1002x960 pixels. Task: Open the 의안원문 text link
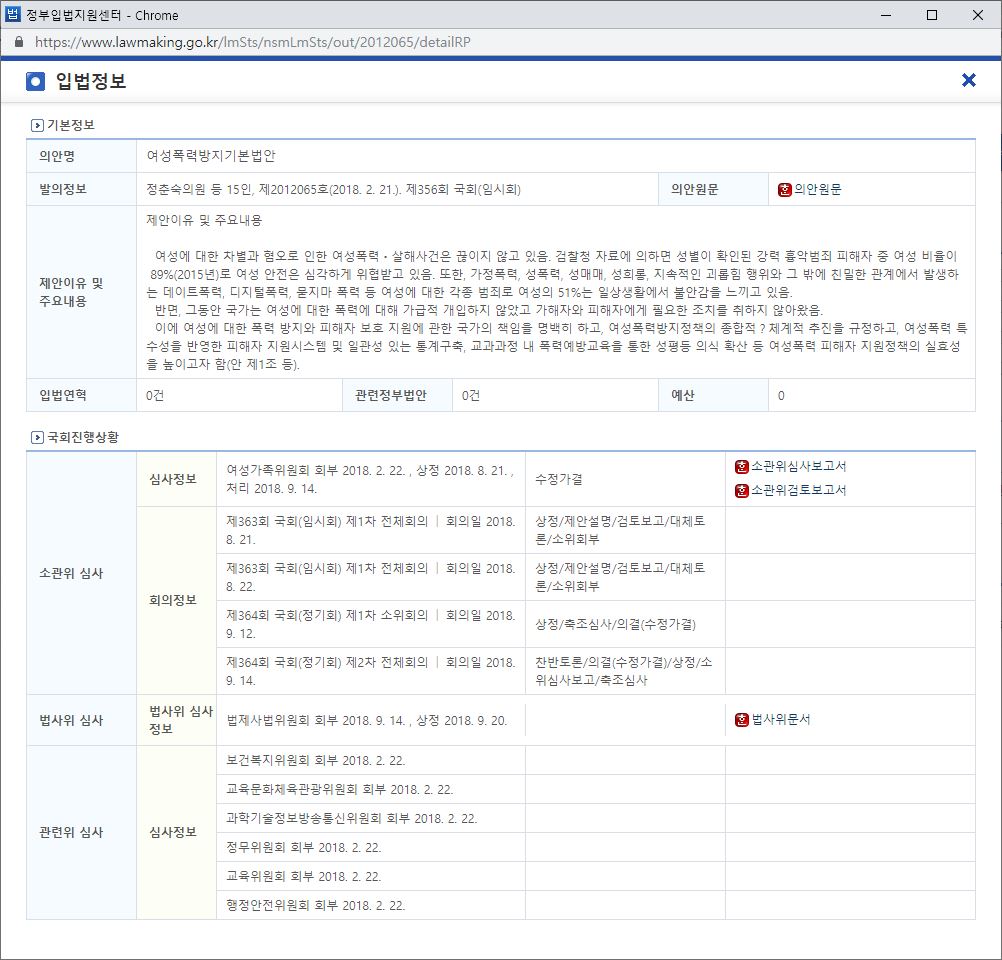click(x=818, y=189)
